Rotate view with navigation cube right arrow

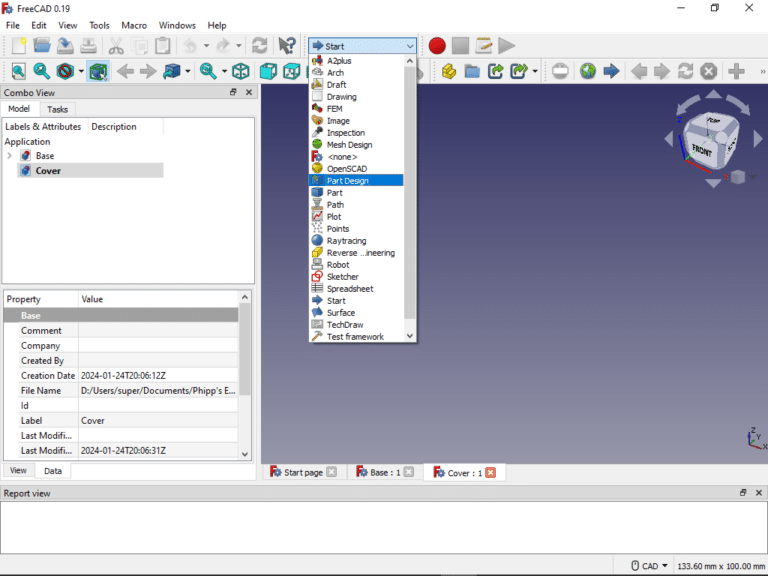coord(758,139)
